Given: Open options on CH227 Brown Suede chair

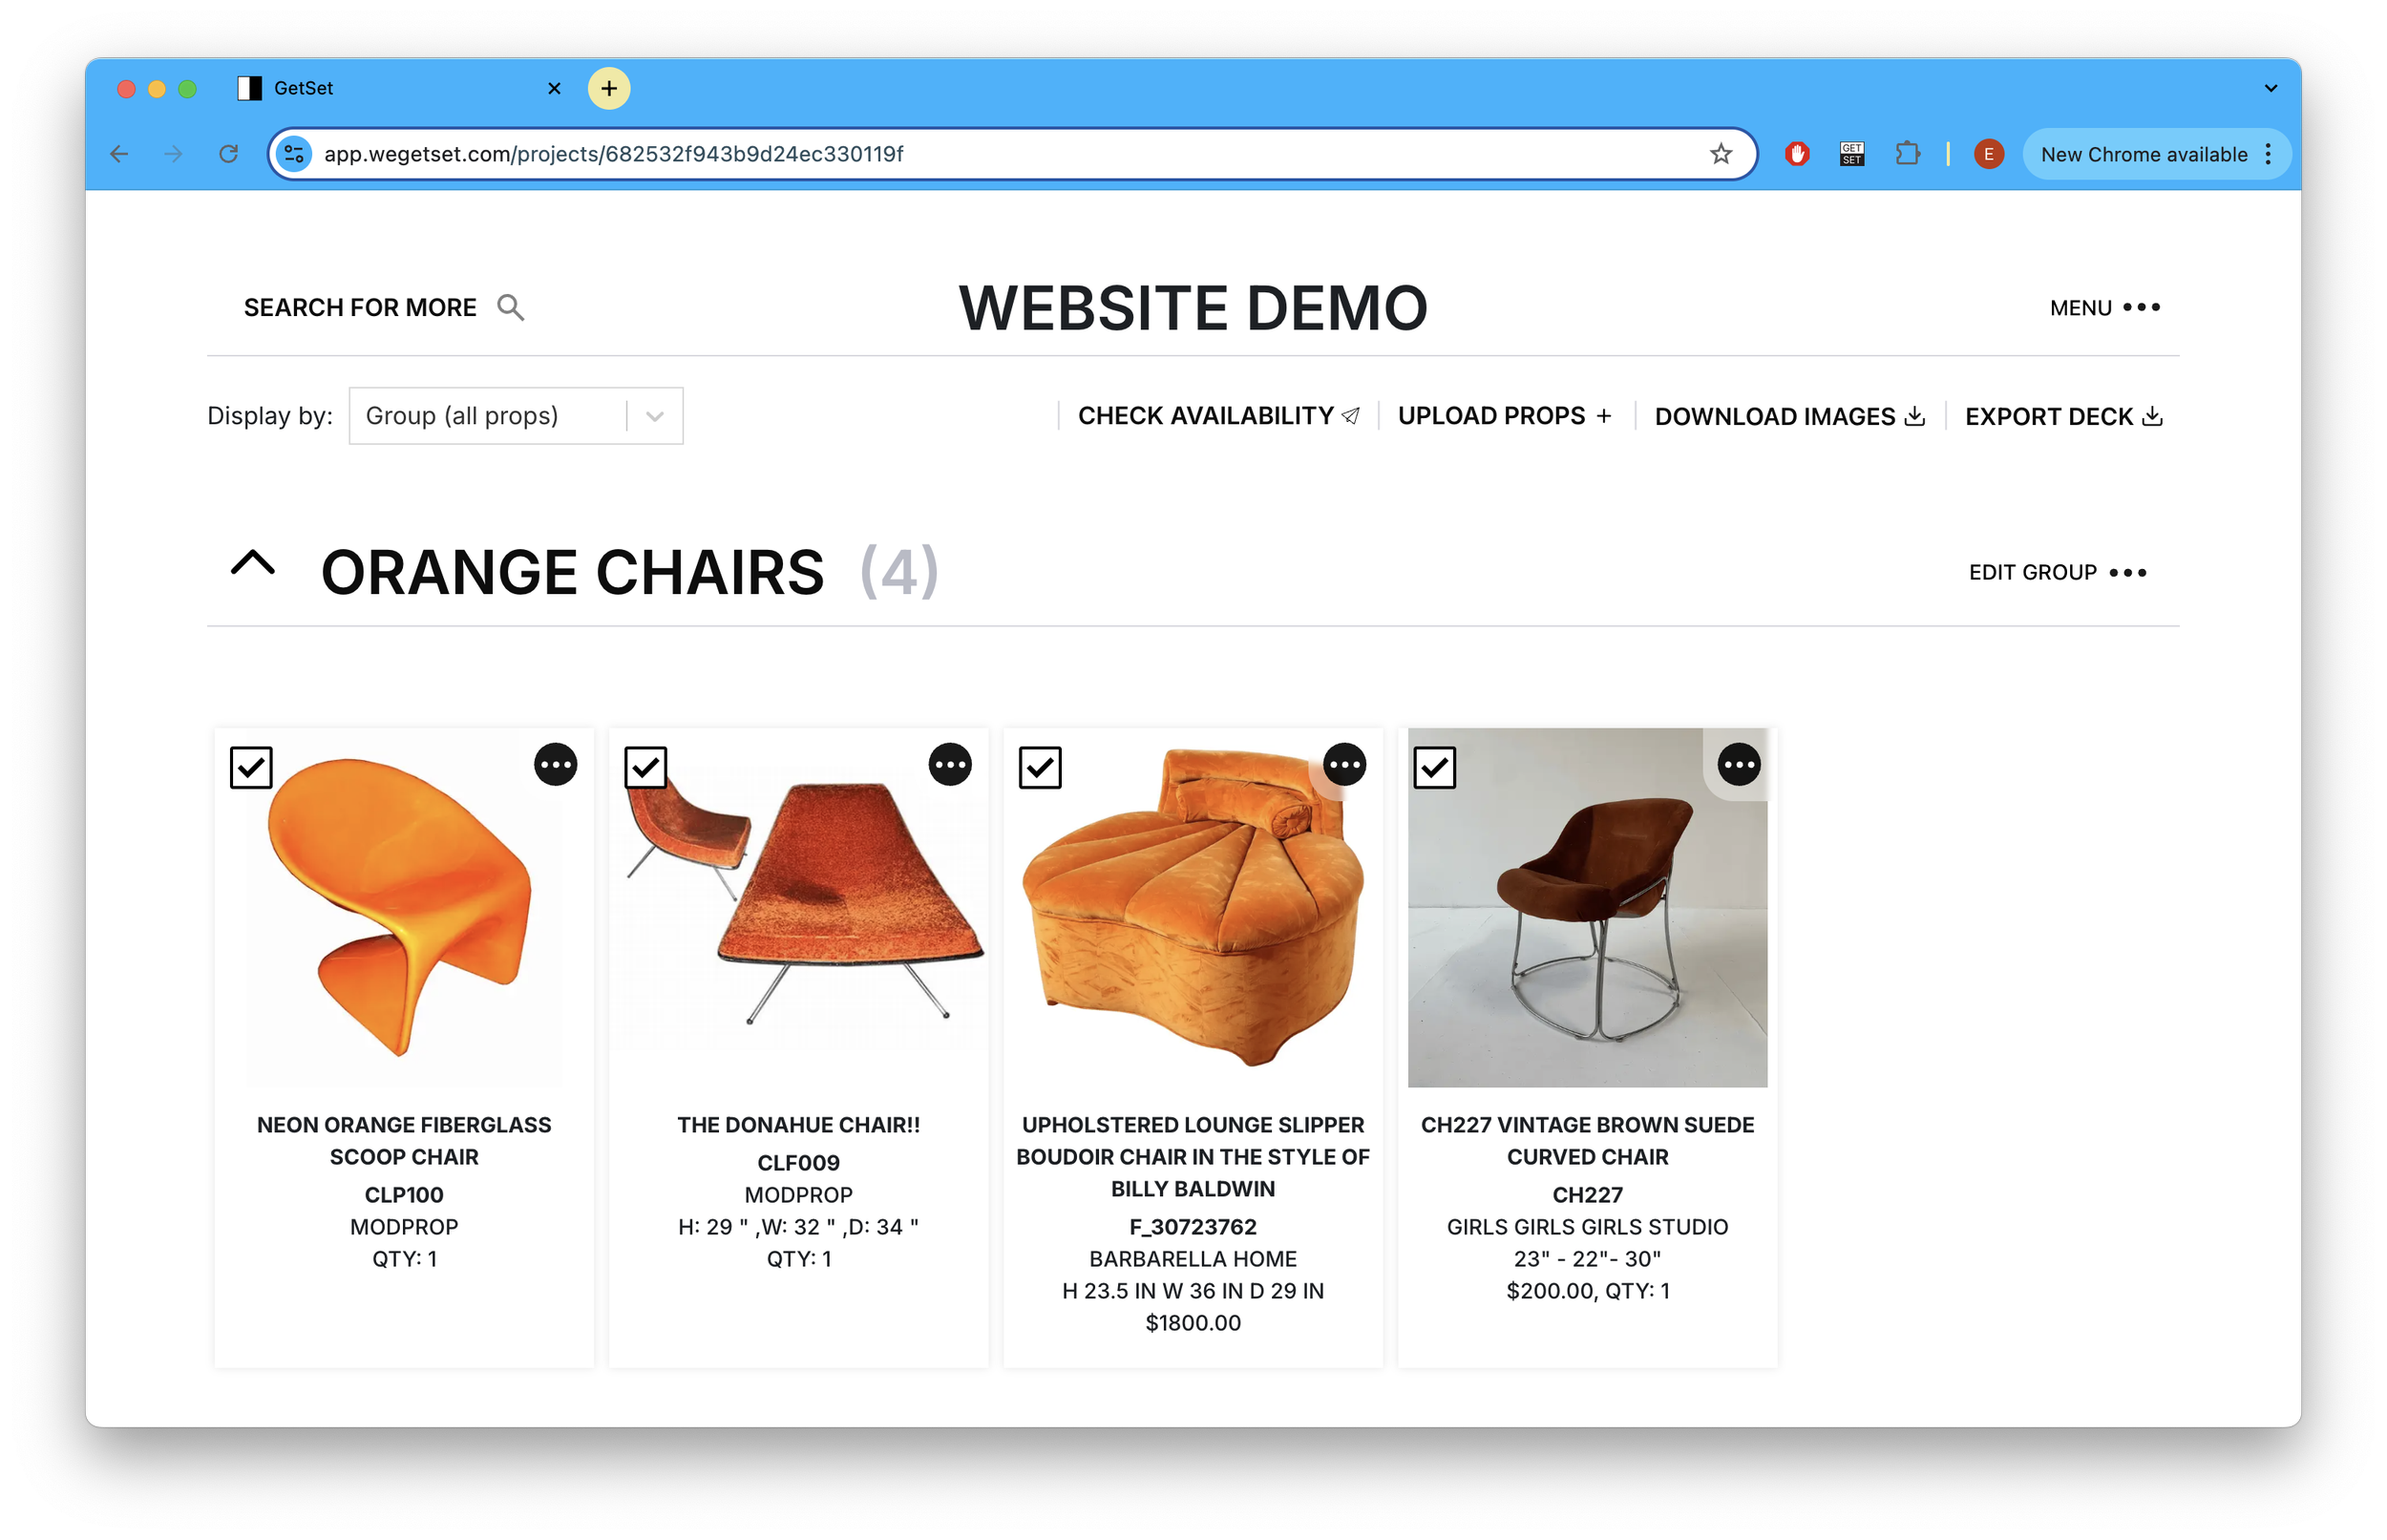Looking at the screenshot, I should 1739,765.
